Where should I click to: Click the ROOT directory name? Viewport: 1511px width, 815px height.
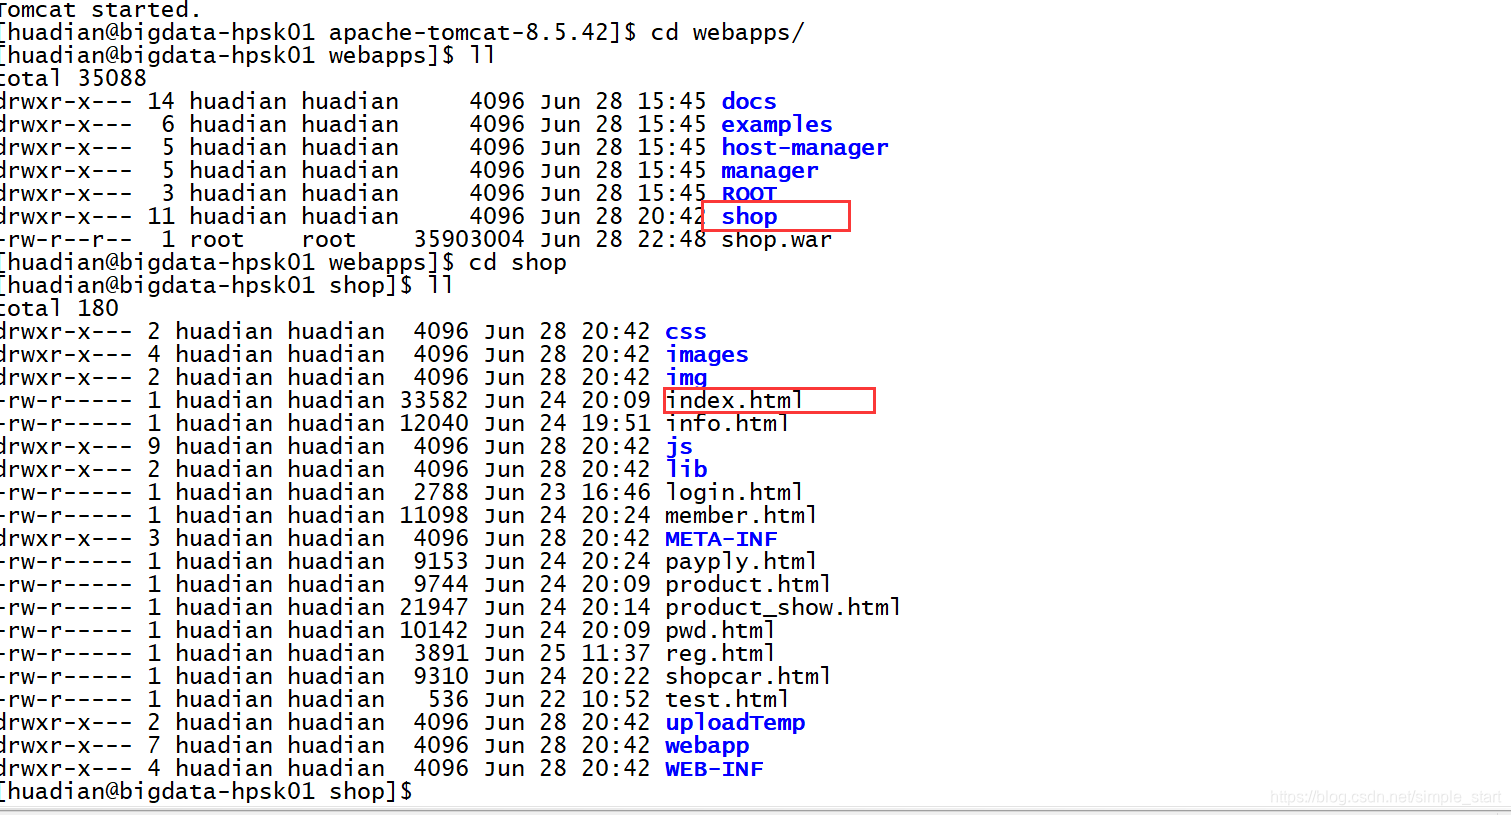749,194
